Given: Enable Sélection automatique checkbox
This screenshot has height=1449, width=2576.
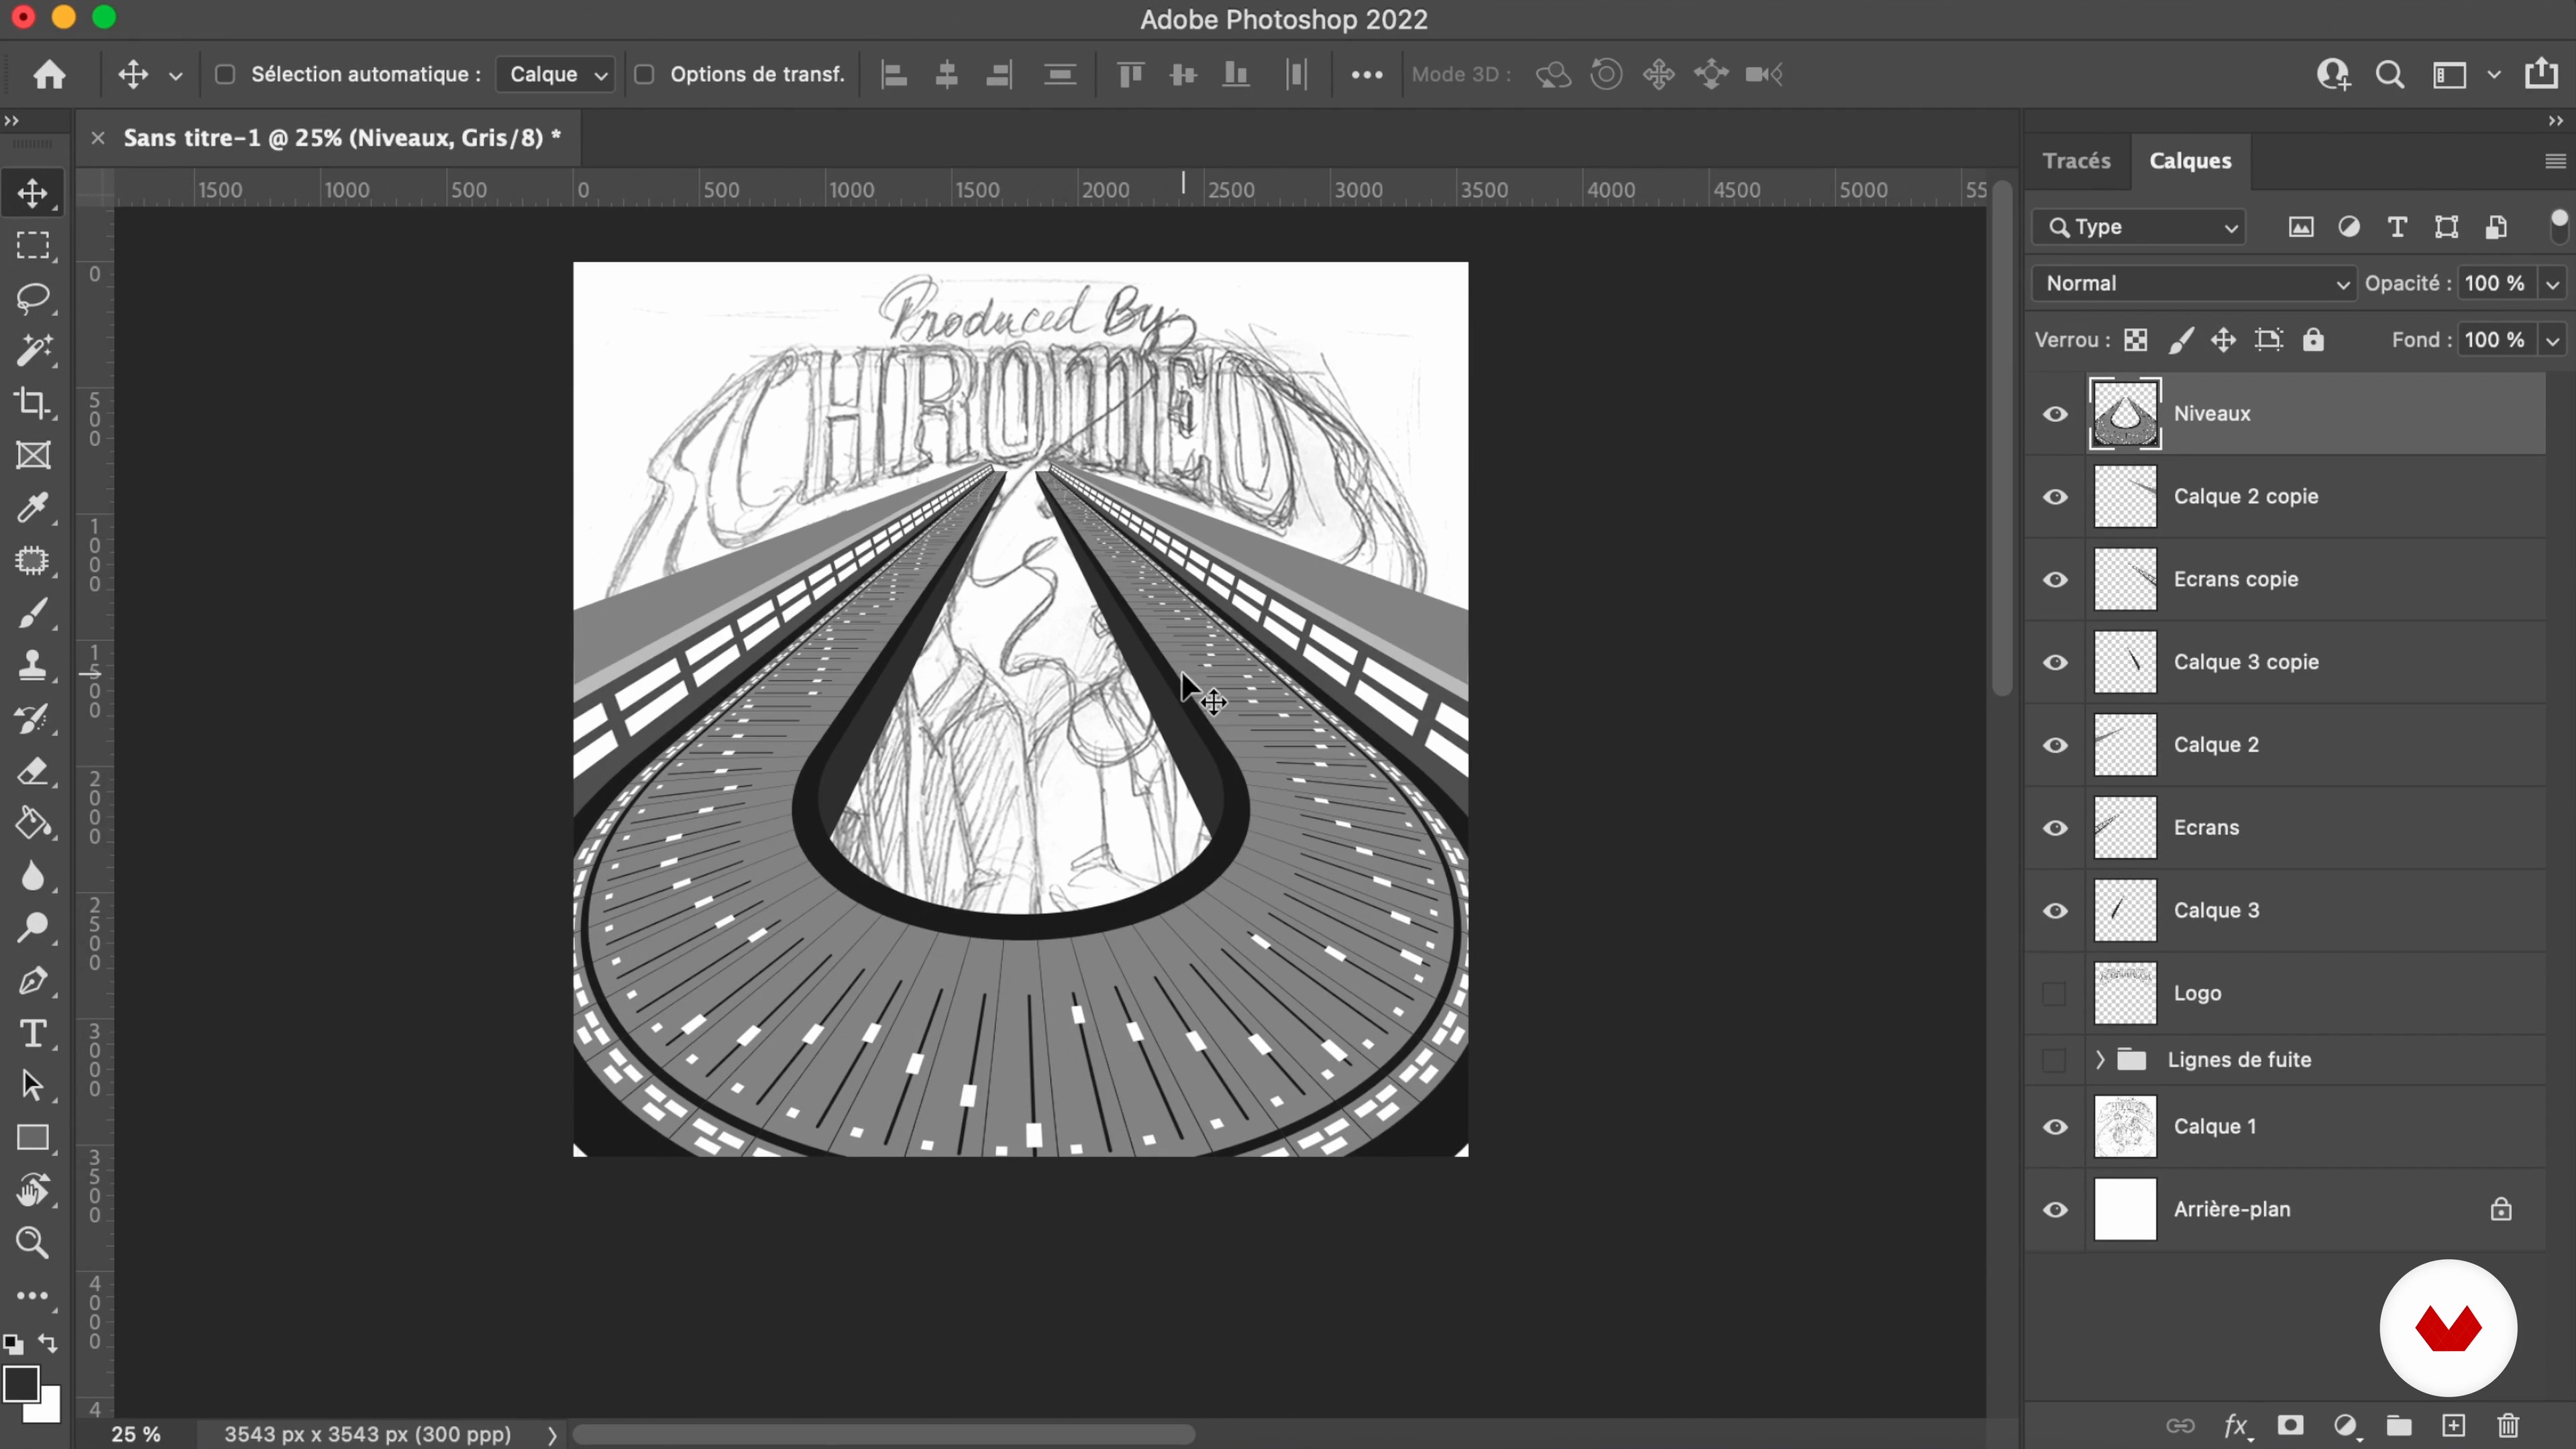Looking at the screenshot, I should (x=225, y=74).
